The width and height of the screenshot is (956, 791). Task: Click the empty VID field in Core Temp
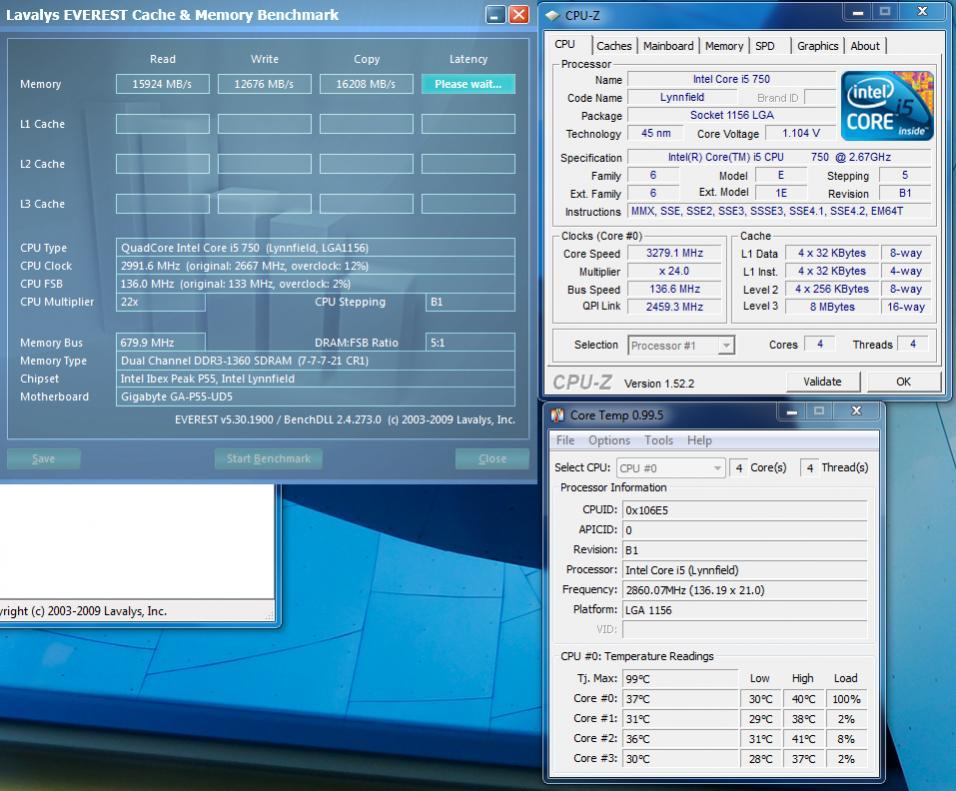[x=744, y=629]
